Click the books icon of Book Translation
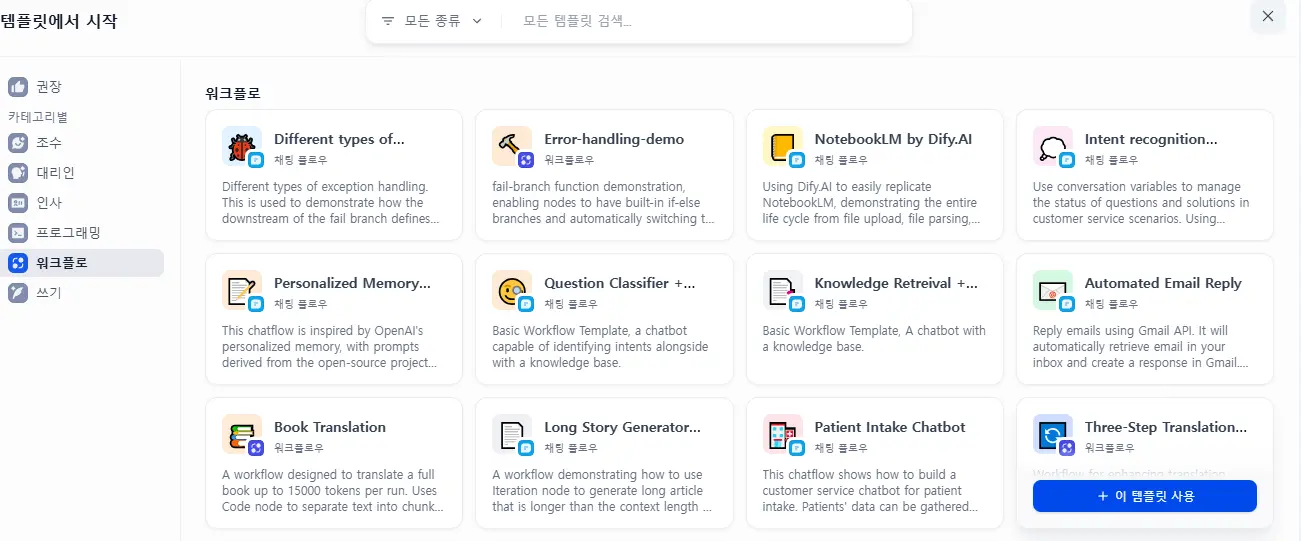The width and height of the screenshot is (1301, 541). (x=241, y=434)
